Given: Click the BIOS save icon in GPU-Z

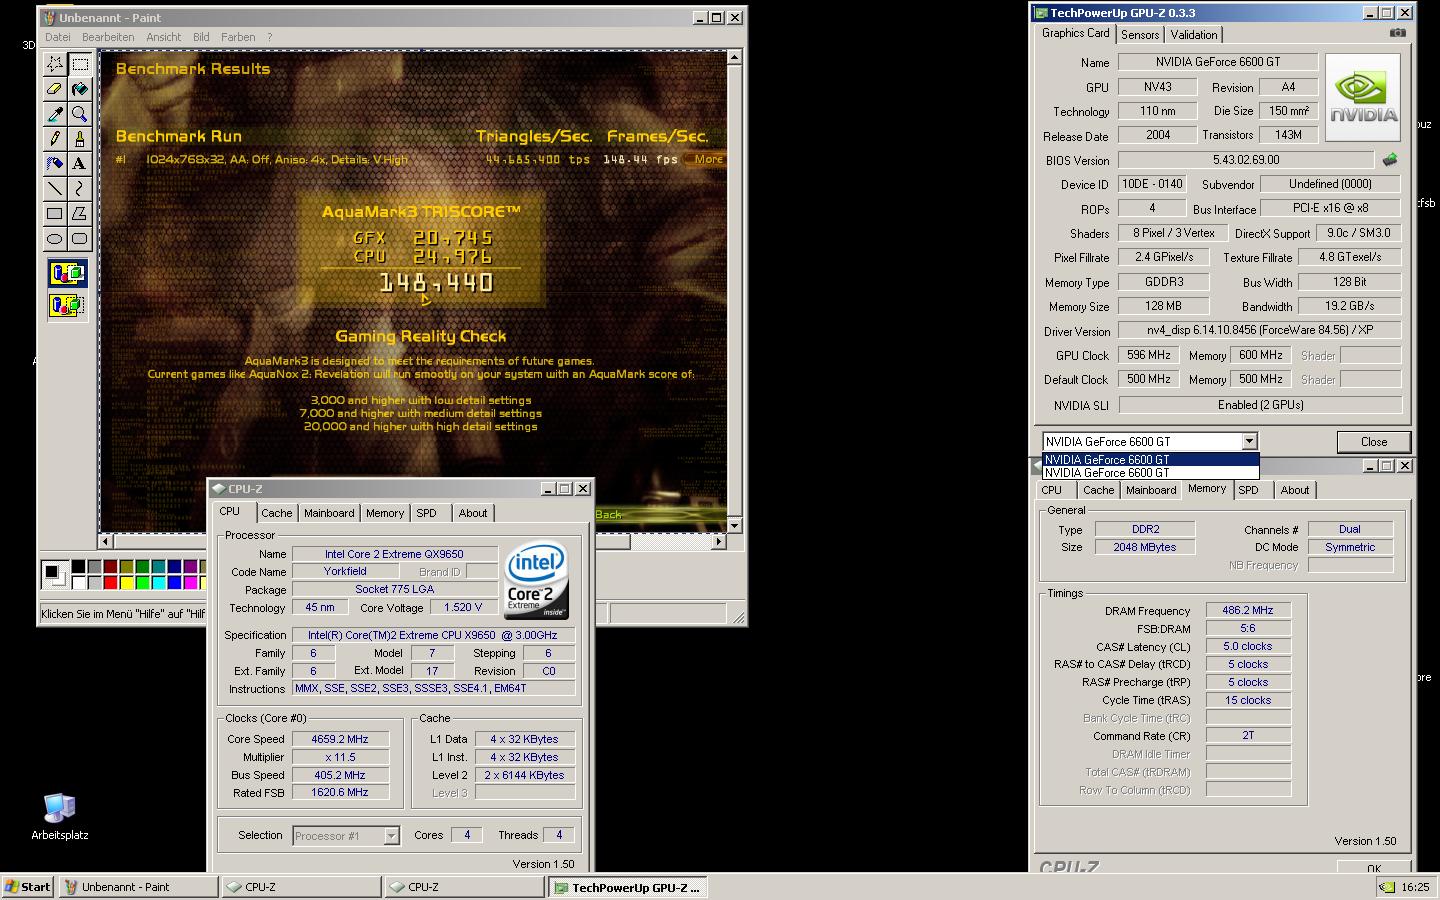Looking at the screenshot, I should click(x=1390, y=159).
